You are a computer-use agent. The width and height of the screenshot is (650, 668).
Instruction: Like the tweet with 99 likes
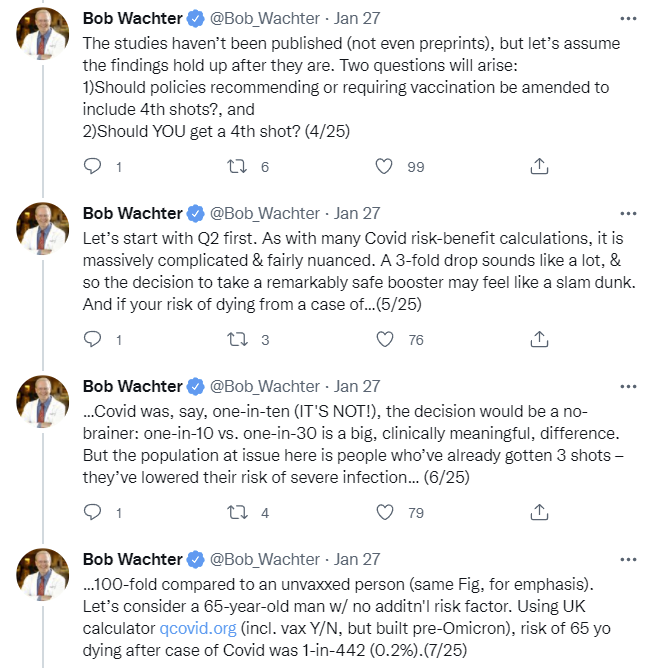click(384, 166)
